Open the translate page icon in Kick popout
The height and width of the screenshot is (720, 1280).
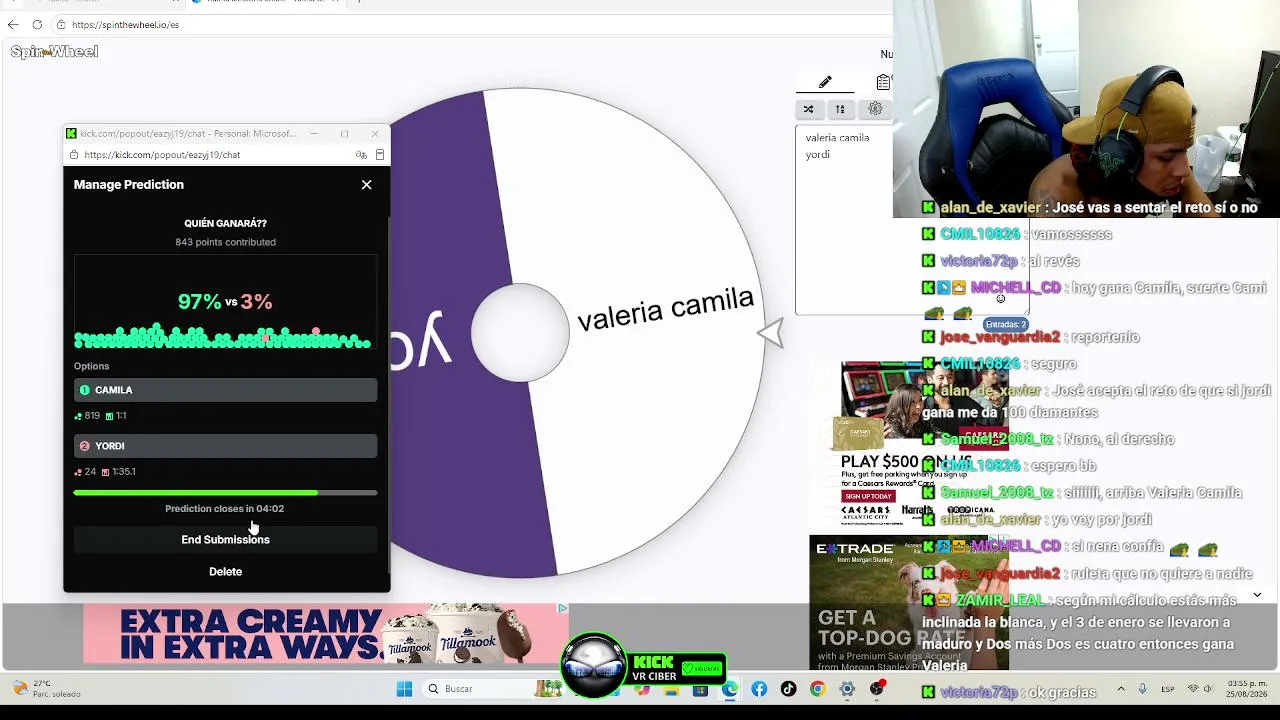click(x=361, y=155)
